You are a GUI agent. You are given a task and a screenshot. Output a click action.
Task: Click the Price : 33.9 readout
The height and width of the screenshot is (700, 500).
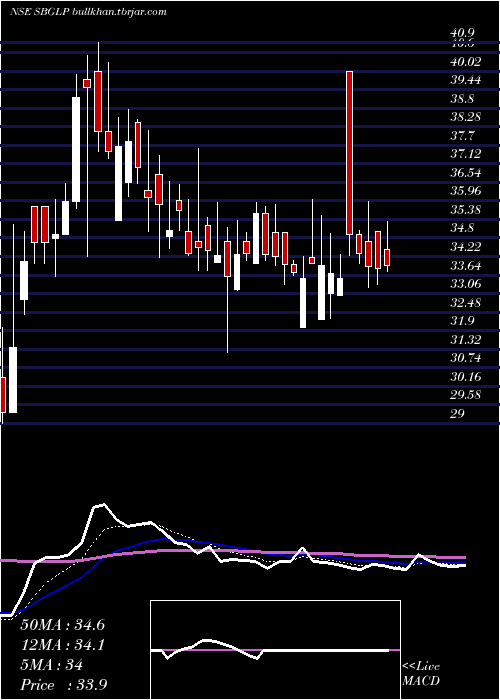tap(63, 685)
